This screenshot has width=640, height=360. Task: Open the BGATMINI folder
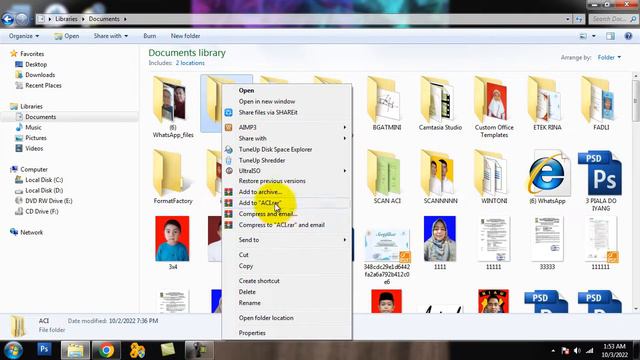tap(387, 104)
